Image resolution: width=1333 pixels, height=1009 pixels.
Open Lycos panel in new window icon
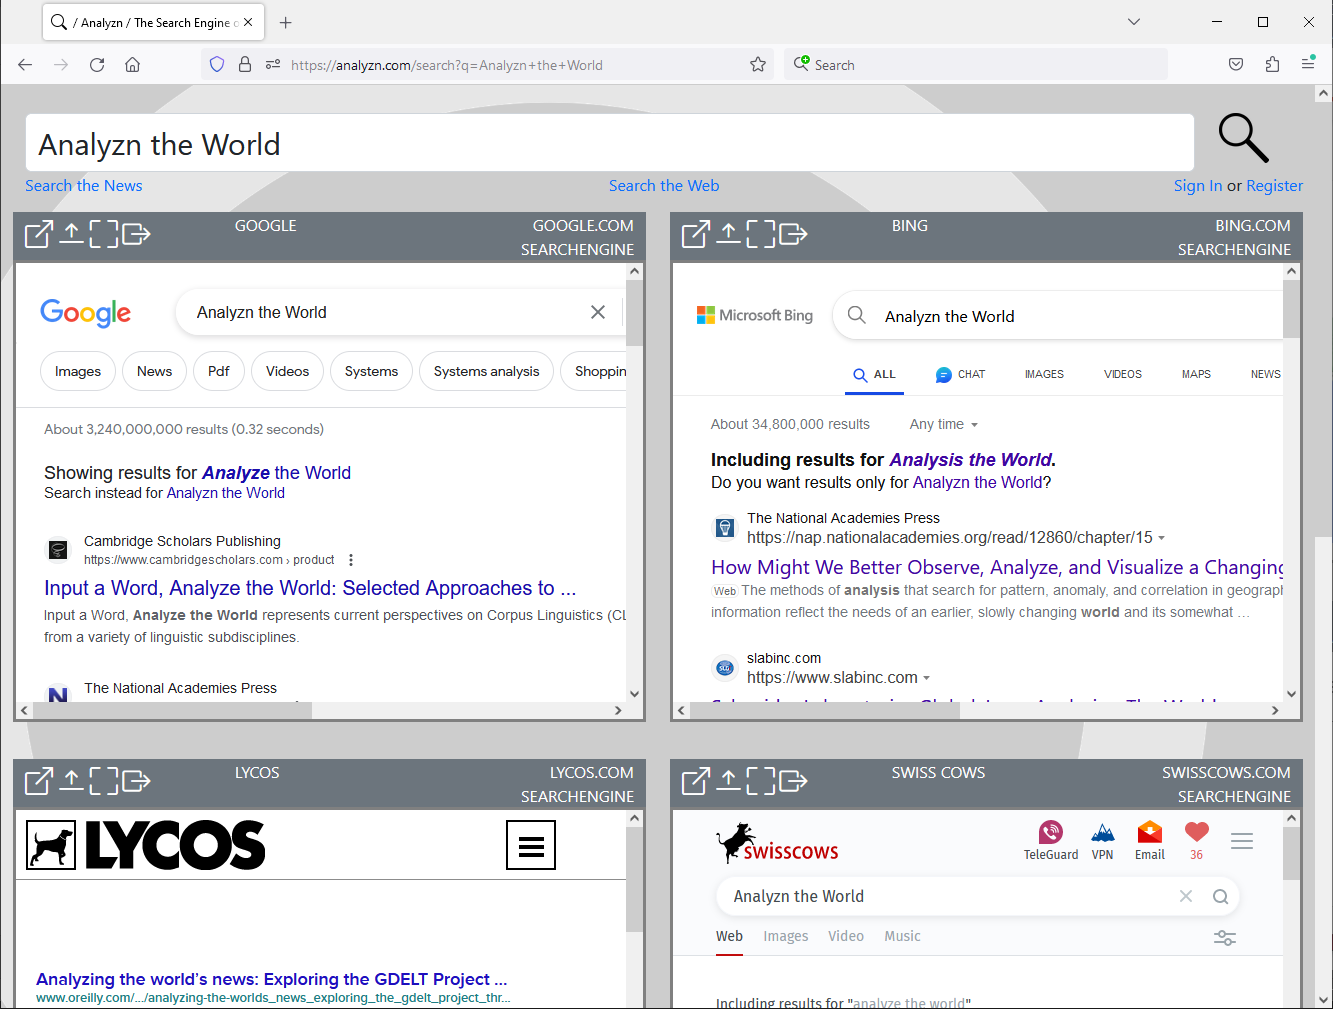pos(38,781)
